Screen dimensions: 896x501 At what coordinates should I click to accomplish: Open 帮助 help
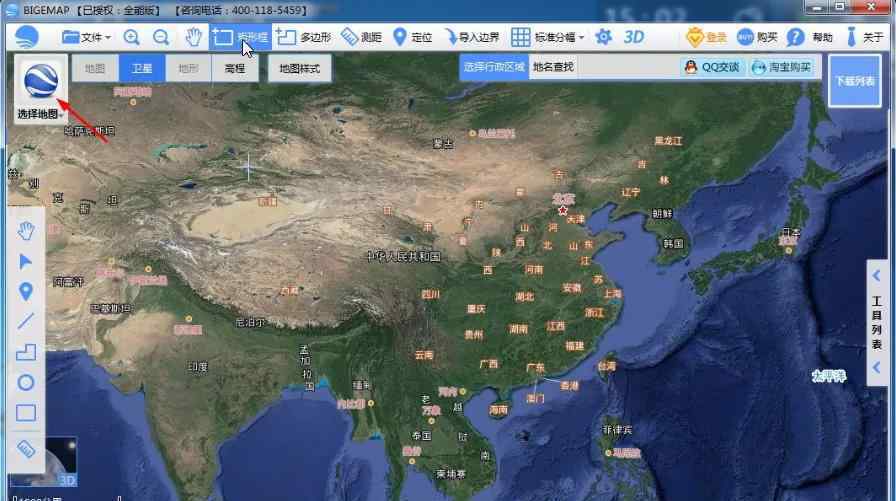tap(809, 38)
